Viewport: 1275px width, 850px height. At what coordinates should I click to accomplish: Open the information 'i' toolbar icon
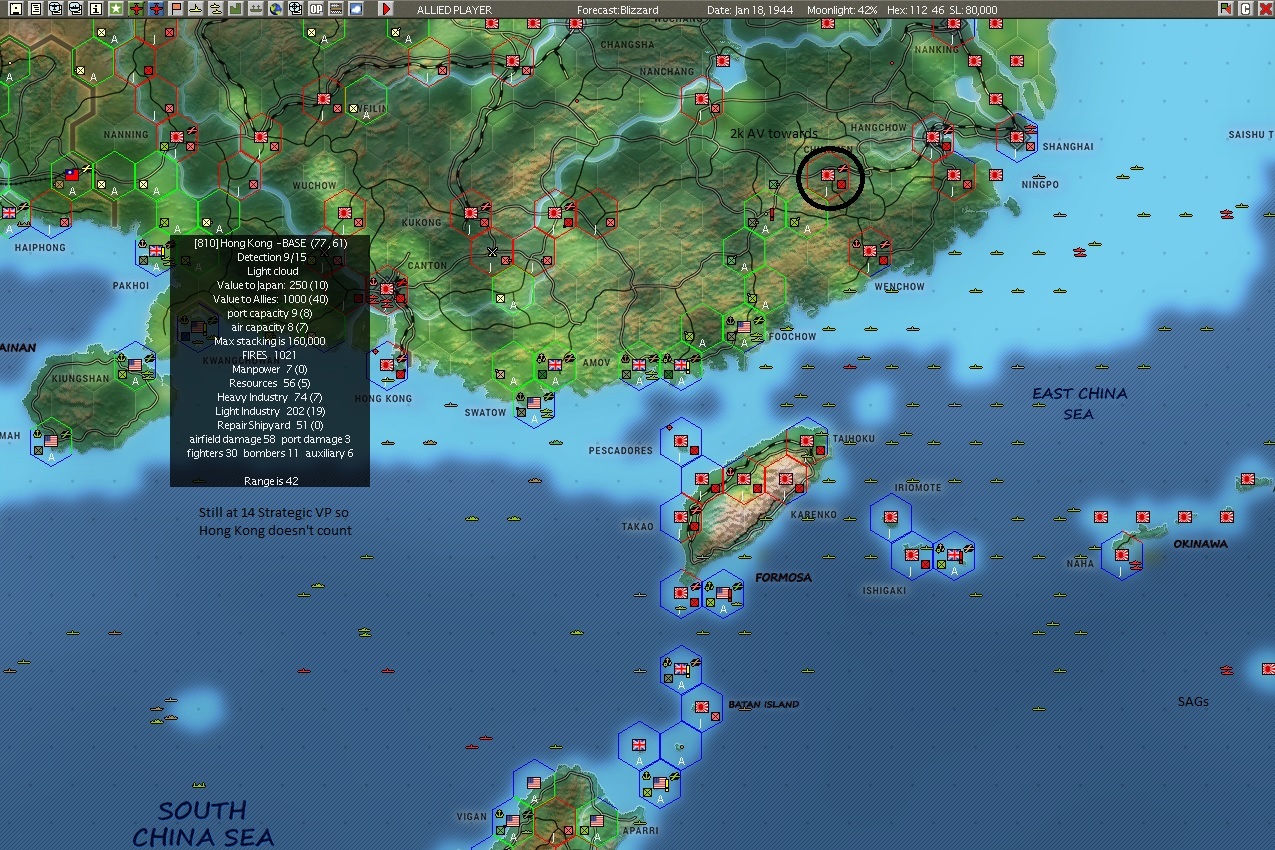(96, 9)
